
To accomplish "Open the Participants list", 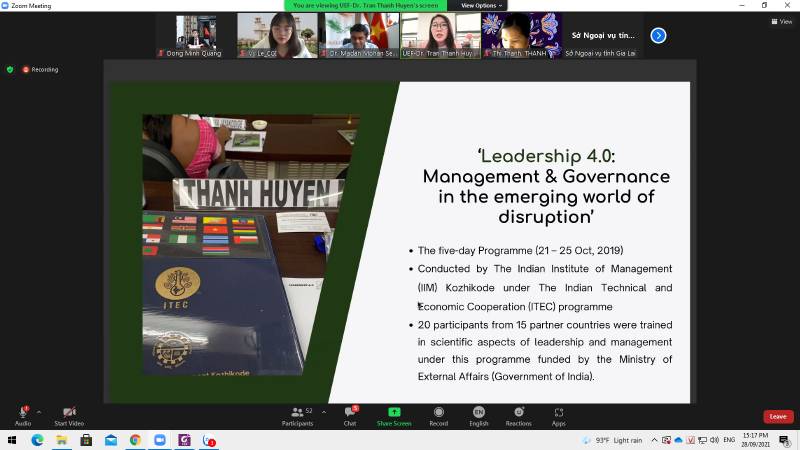I will click(x=296, y=415).
